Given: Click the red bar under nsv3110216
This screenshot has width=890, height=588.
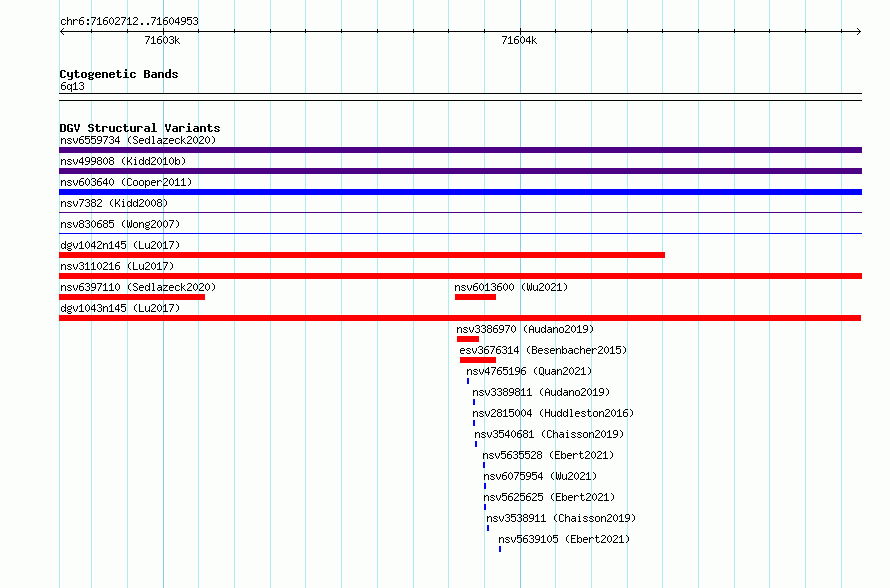Looking at the screenshot, I should (460, 276).
